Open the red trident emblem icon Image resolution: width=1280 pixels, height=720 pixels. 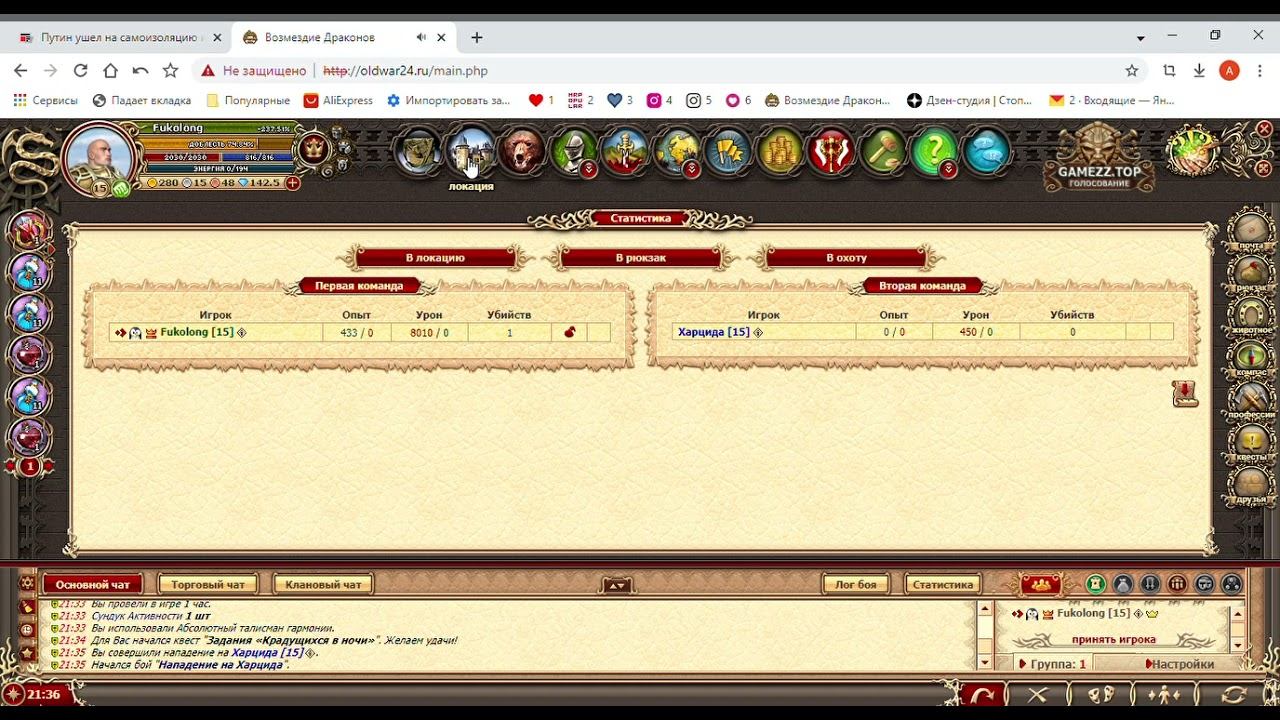pos(831,152)
